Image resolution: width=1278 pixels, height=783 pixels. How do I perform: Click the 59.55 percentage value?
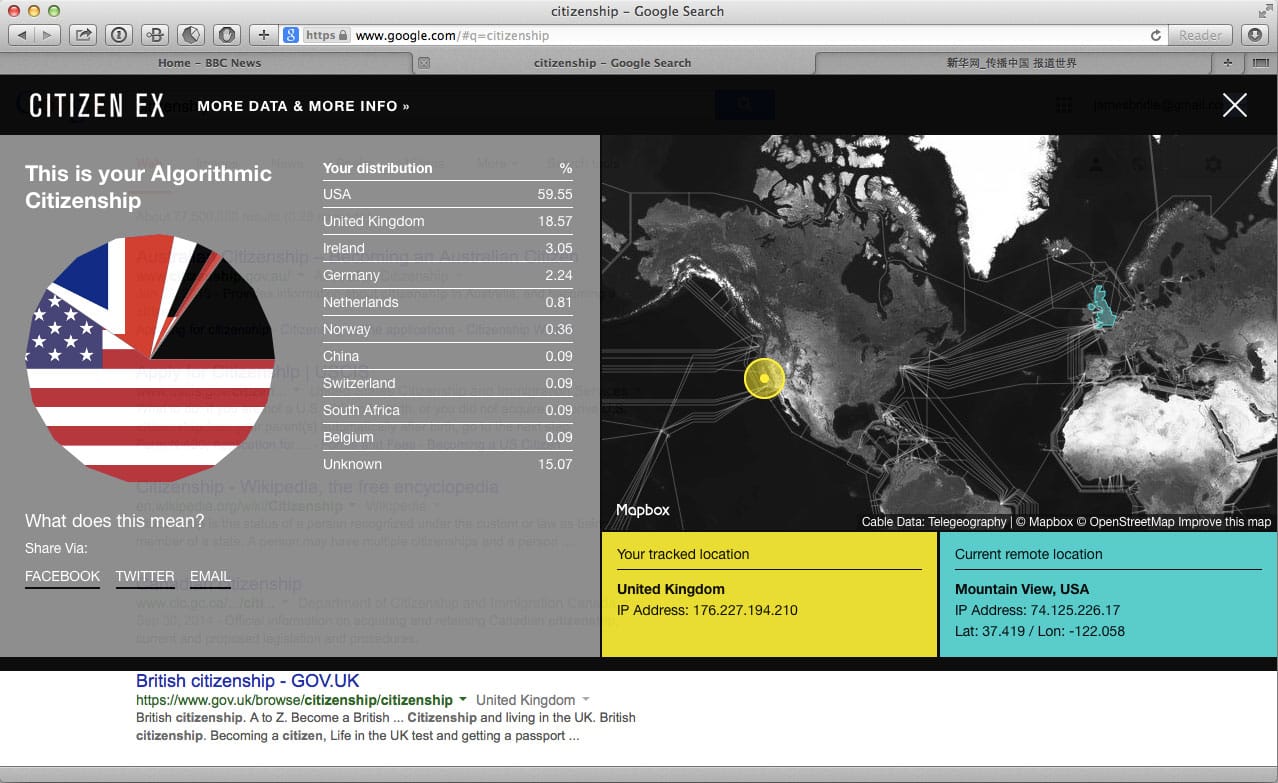[555, 194]
